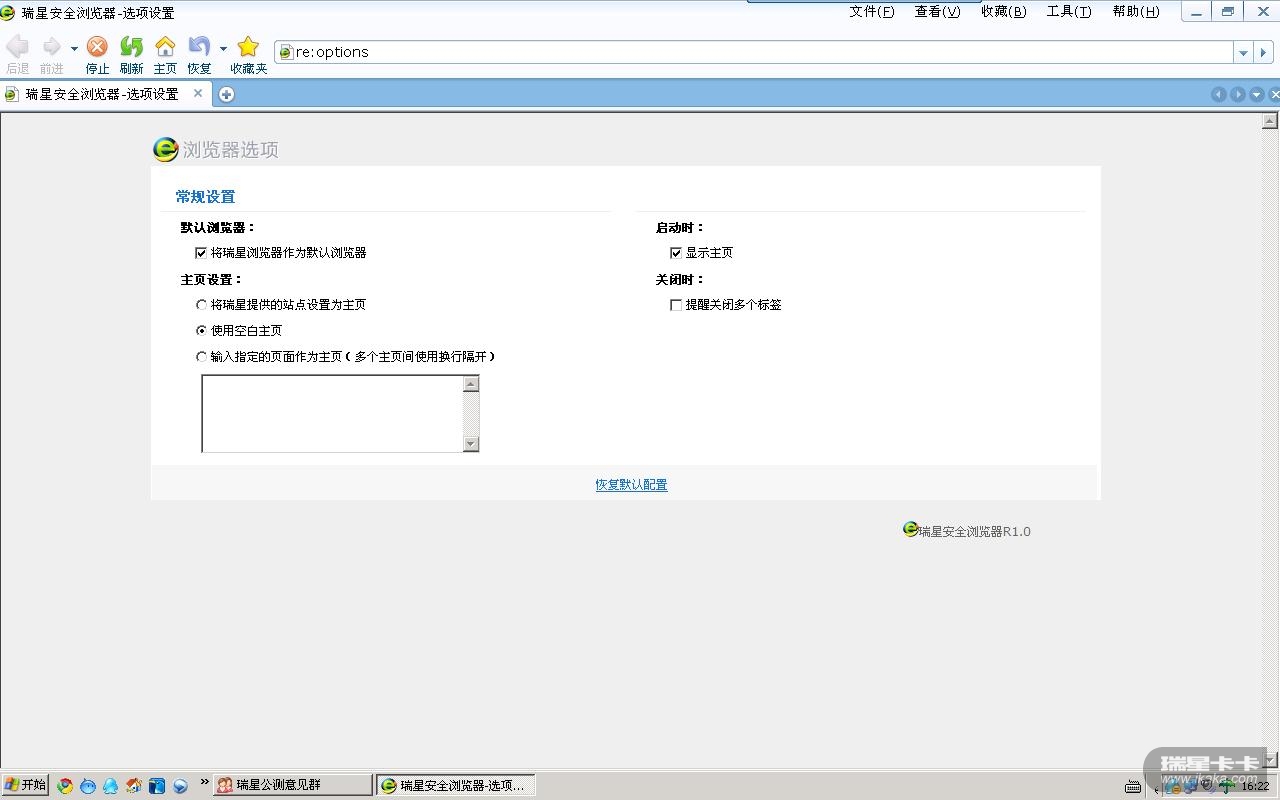Open the 收藏(B) menu
Screen dimensions: 1280x800
[x=1003, y=12]
